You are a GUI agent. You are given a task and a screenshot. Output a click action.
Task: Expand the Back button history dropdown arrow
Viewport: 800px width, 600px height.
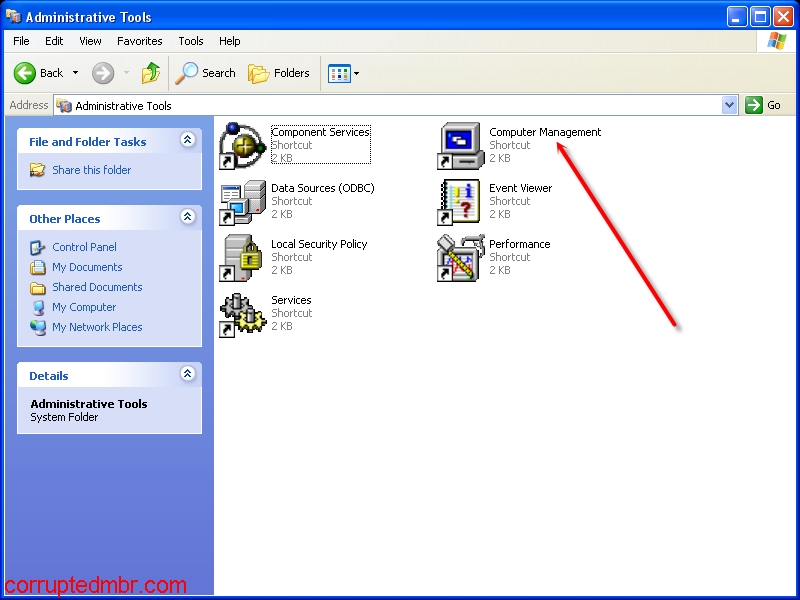tap(75, 73)
